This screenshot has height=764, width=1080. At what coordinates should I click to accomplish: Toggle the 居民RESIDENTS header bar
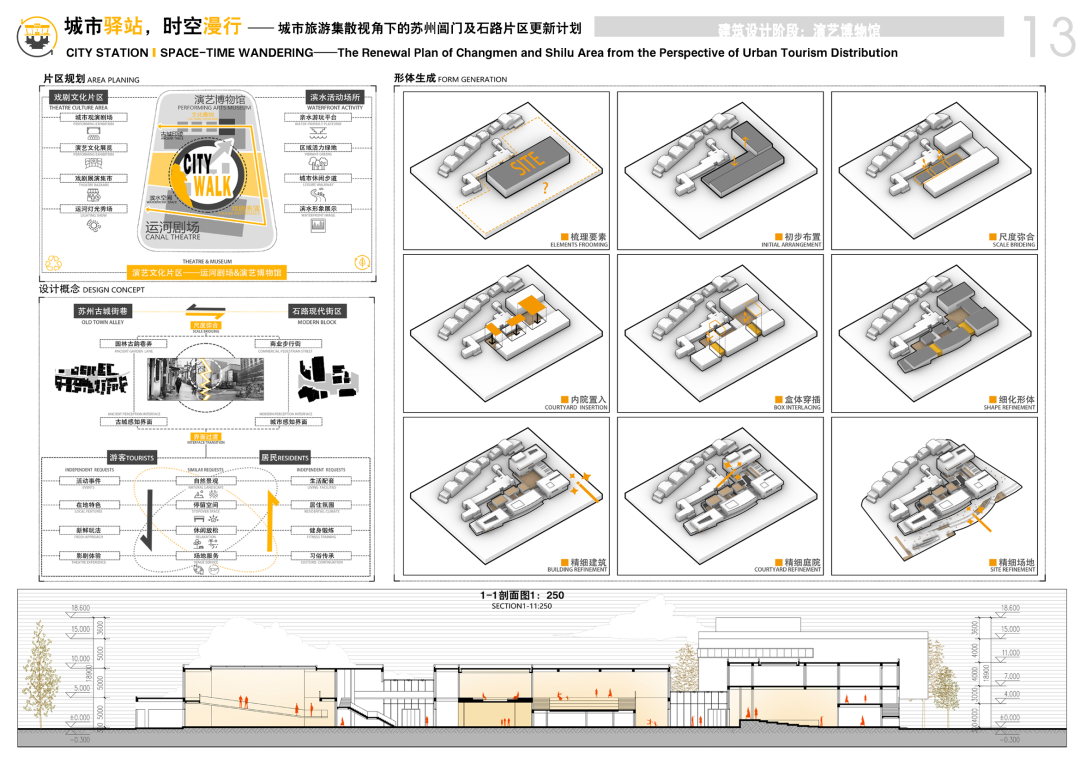[x=283, y=456]
